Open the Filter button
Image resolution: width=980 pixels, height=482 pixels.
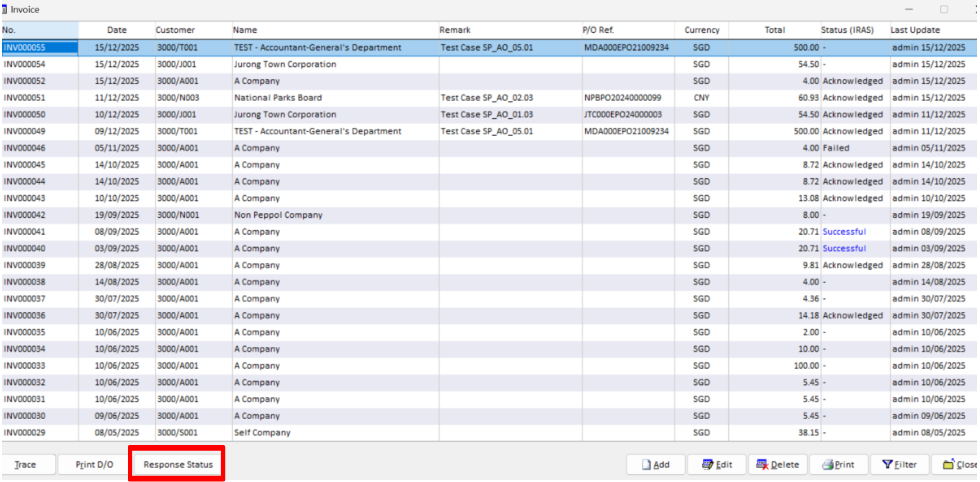coord(899,464)
